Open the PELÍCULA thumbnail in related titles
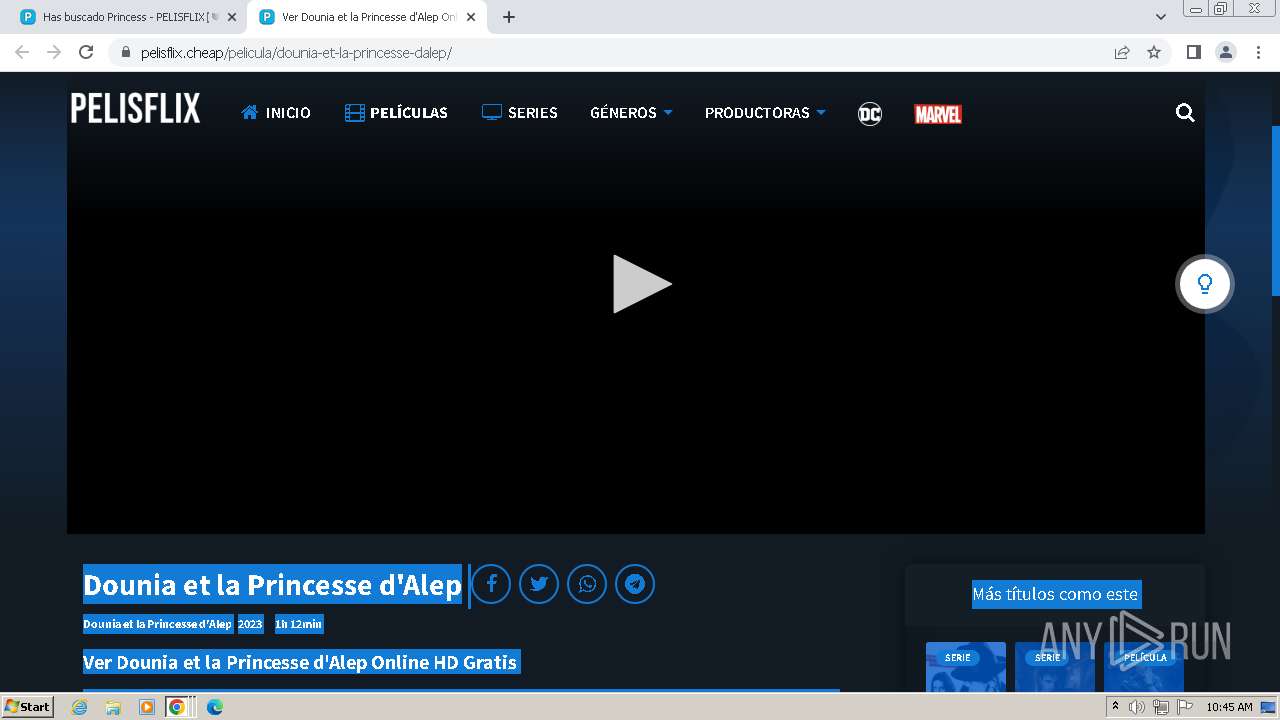Screen dimensions: 1280x720 pyautogui.click(x=1144, y=668)
